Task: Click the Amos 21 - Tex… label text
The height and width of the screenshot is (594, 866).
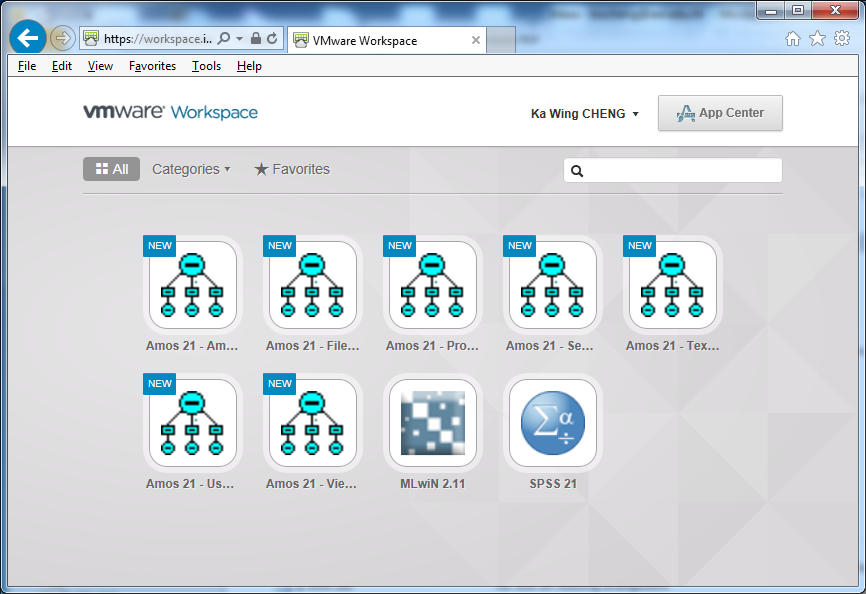Action: [x=673, y=346]
